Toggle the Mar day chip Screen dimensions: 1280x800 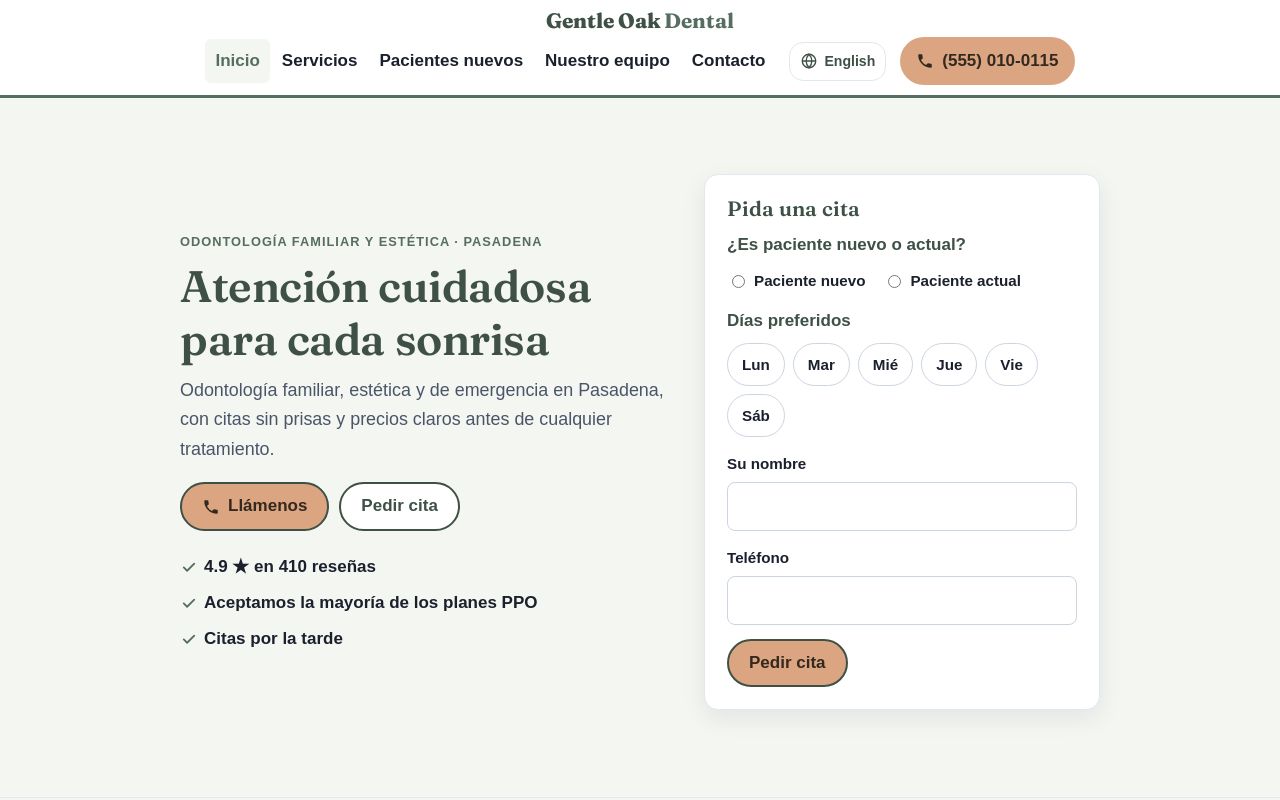click(x=821, y=364)
